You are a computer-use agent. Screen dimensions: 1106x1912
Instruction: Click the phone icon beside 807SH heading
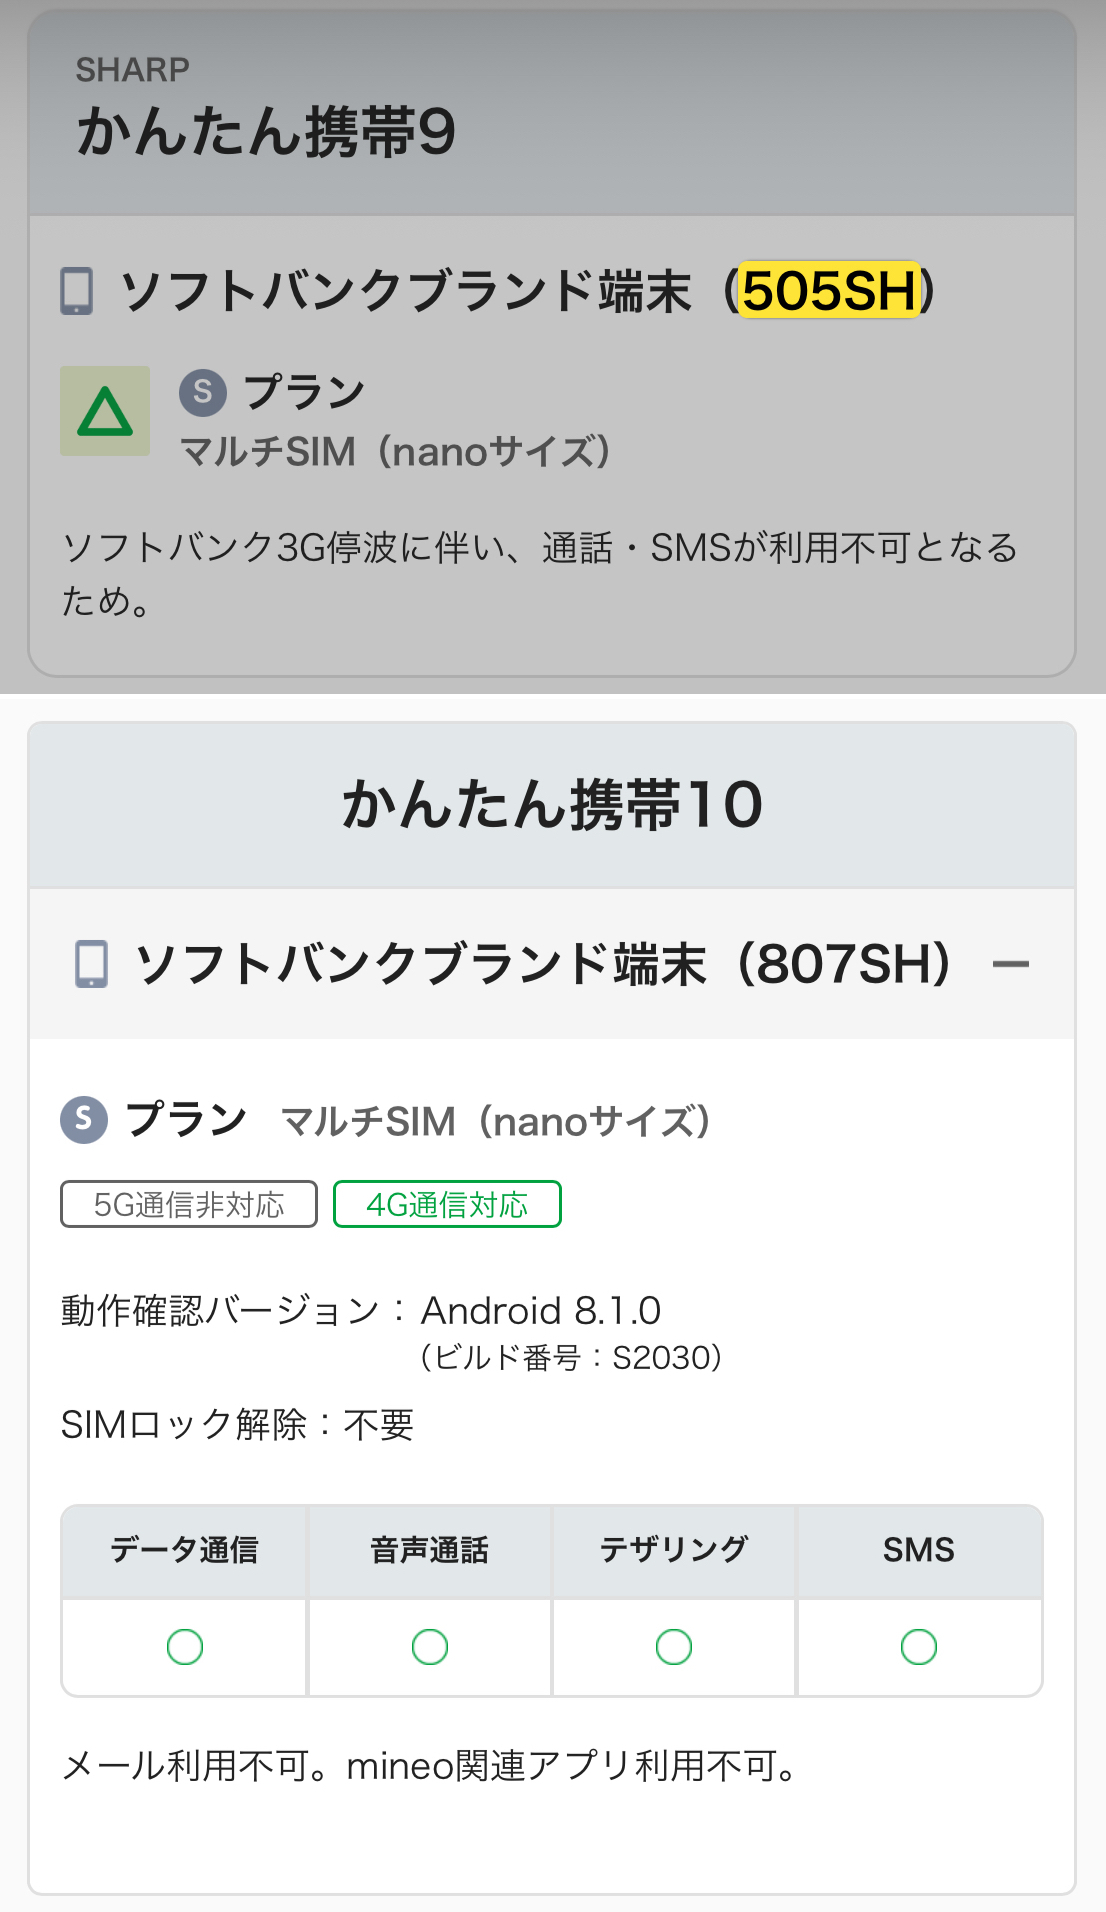pyautogui.click(x=92, y=964)
